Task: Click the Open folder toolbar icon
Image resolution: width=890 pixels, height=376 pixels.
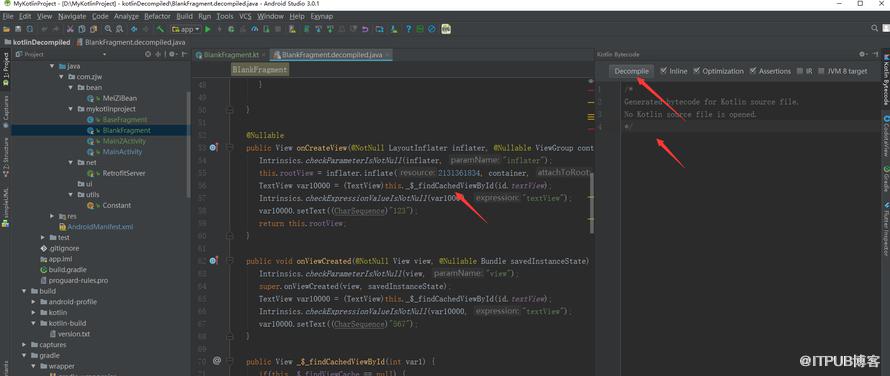Action: 6,29
